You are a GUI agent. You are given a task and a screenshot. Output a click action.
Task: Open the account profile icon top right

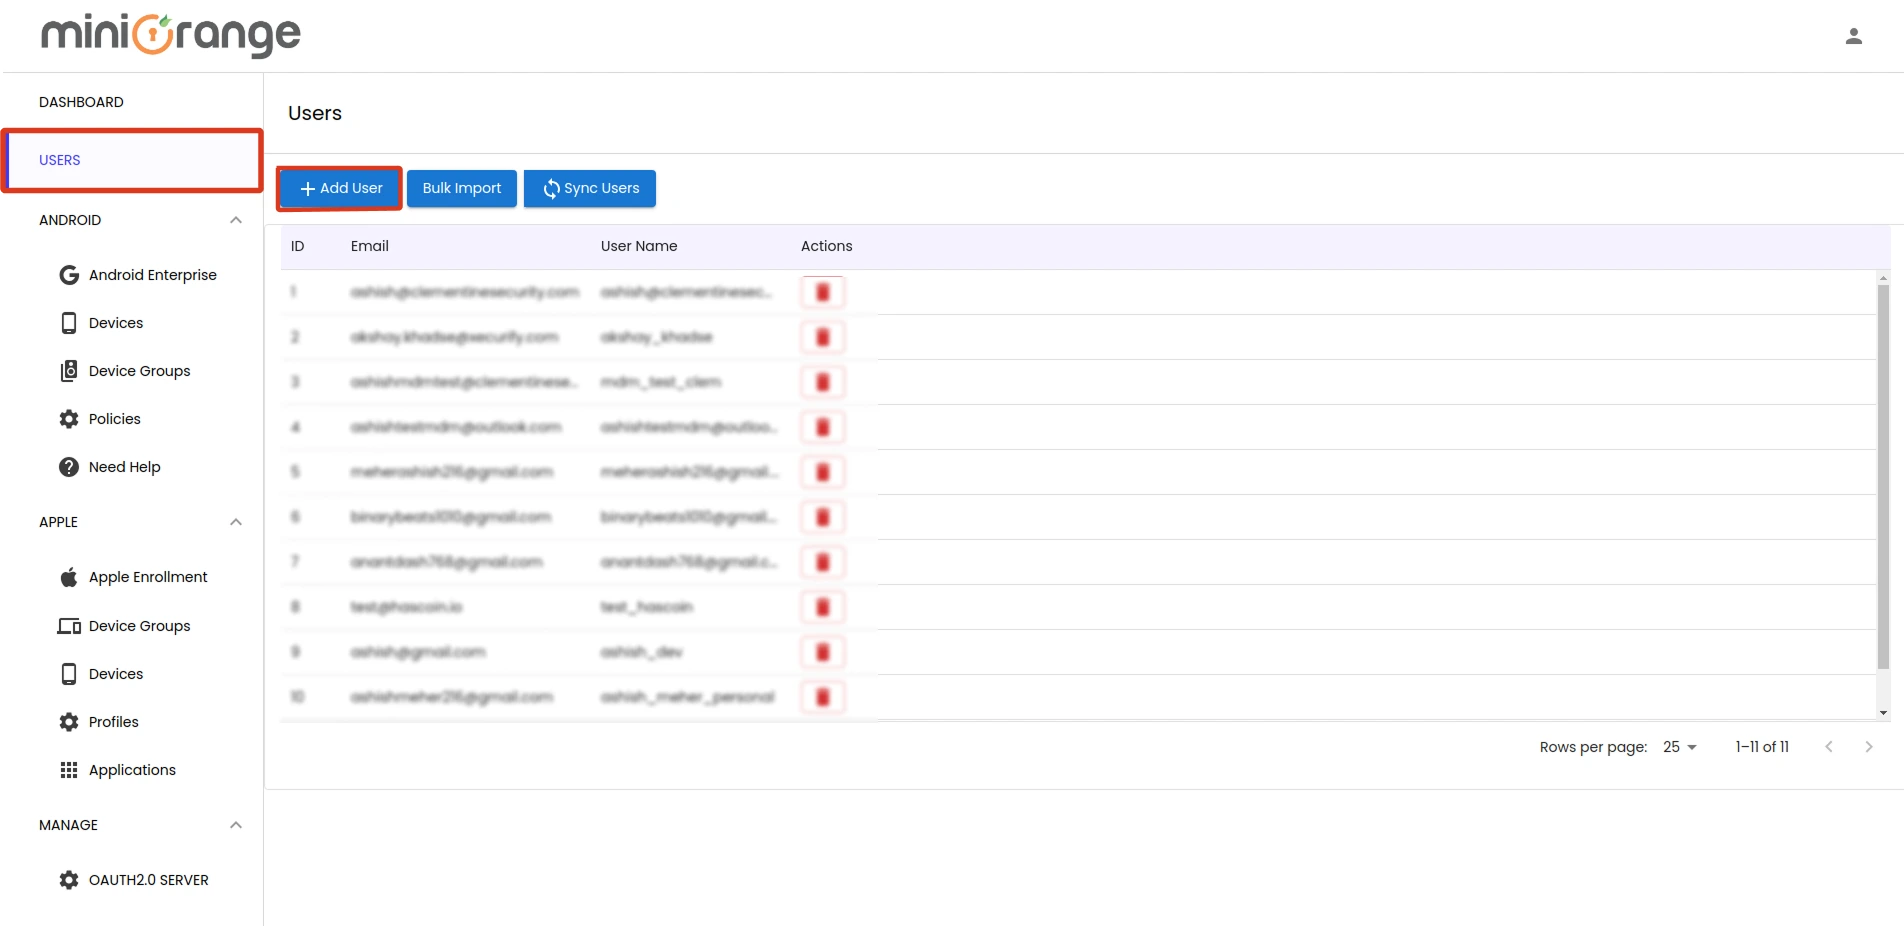(x=1854, y=35)
